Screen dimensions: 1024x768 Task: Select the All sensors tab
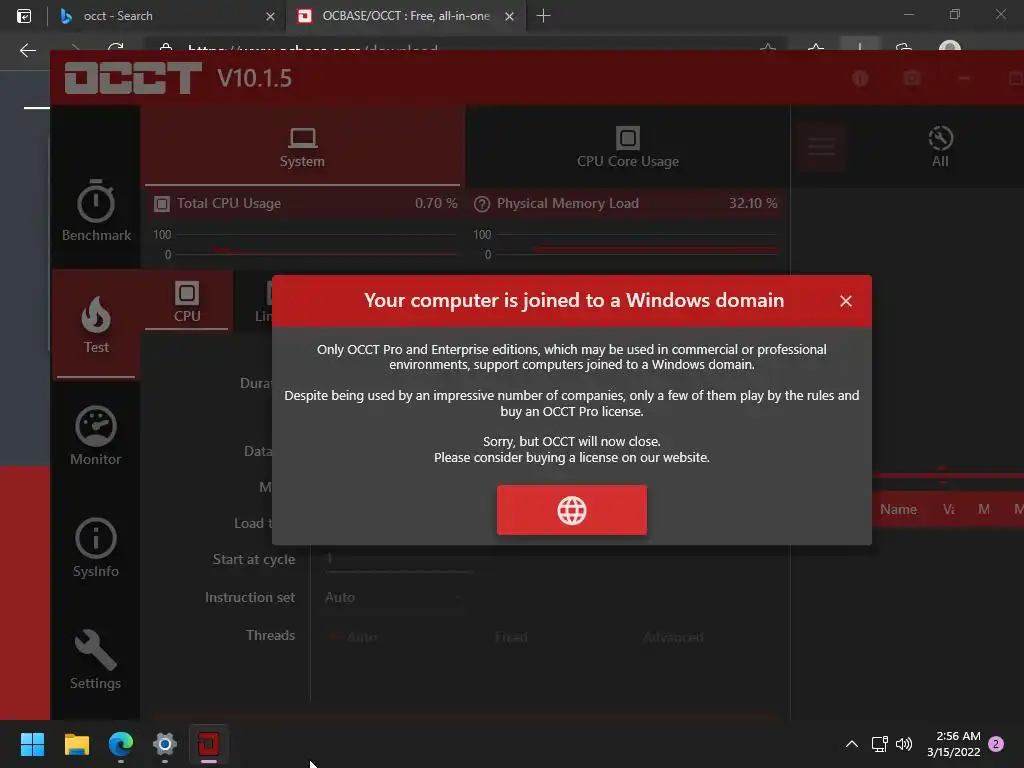[940, 147]
